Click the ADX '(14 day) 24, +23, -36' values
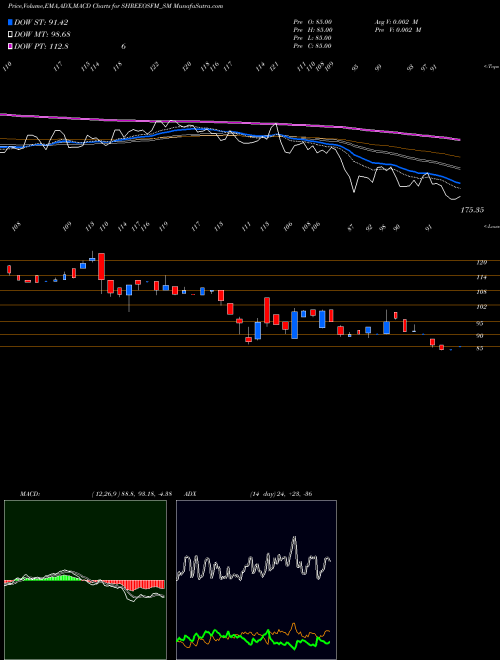 (x=281, y=494)
